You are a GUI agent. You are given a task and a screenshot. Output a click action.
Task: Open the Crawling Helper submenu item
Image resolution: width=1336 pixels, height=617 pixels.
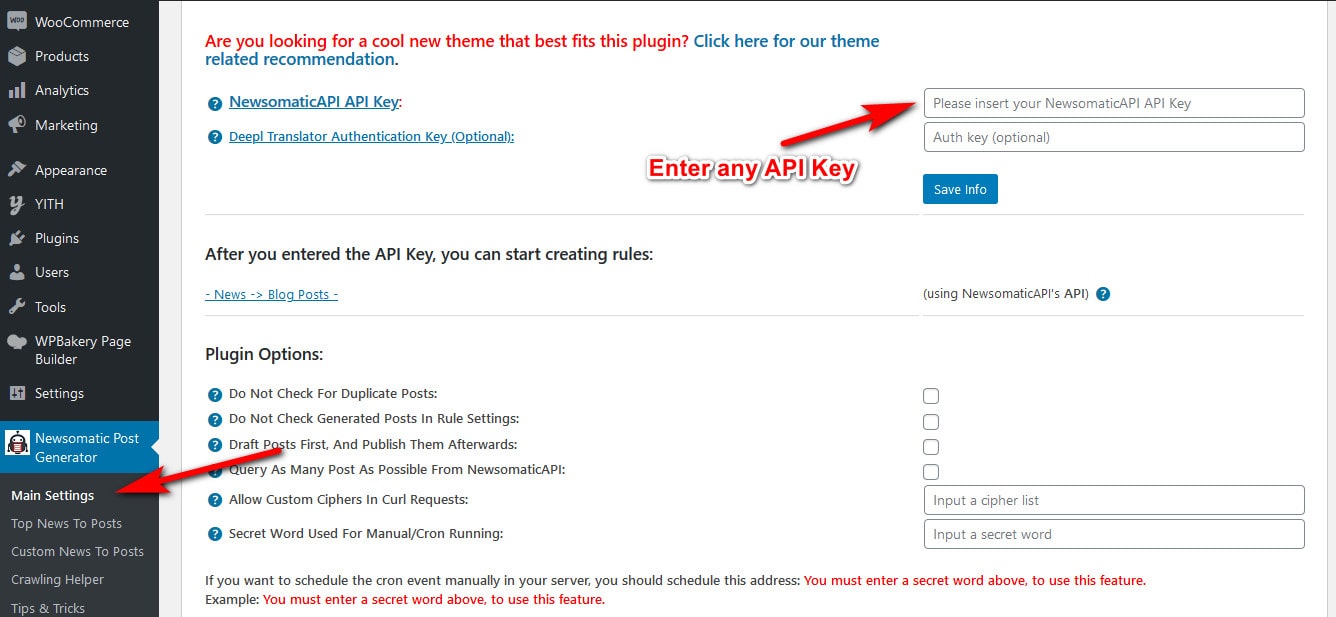tap(57, 579)
